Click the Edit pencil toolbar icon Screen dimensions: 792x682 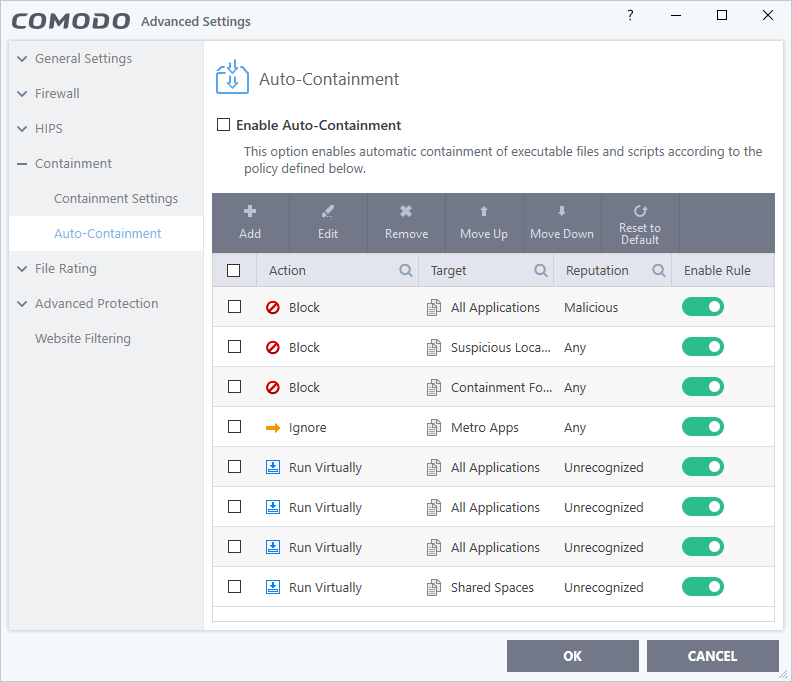pyautogui.click(x=328, y=211)
